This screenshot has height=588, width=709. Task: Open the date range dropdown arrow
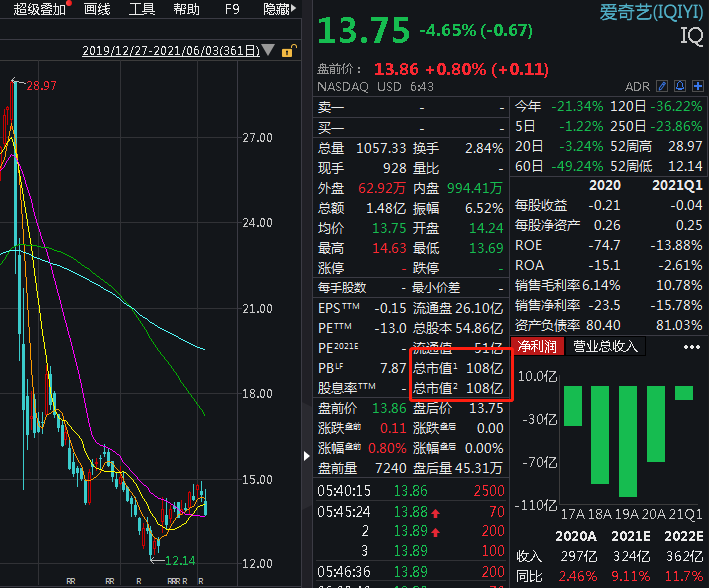point(268,50)
